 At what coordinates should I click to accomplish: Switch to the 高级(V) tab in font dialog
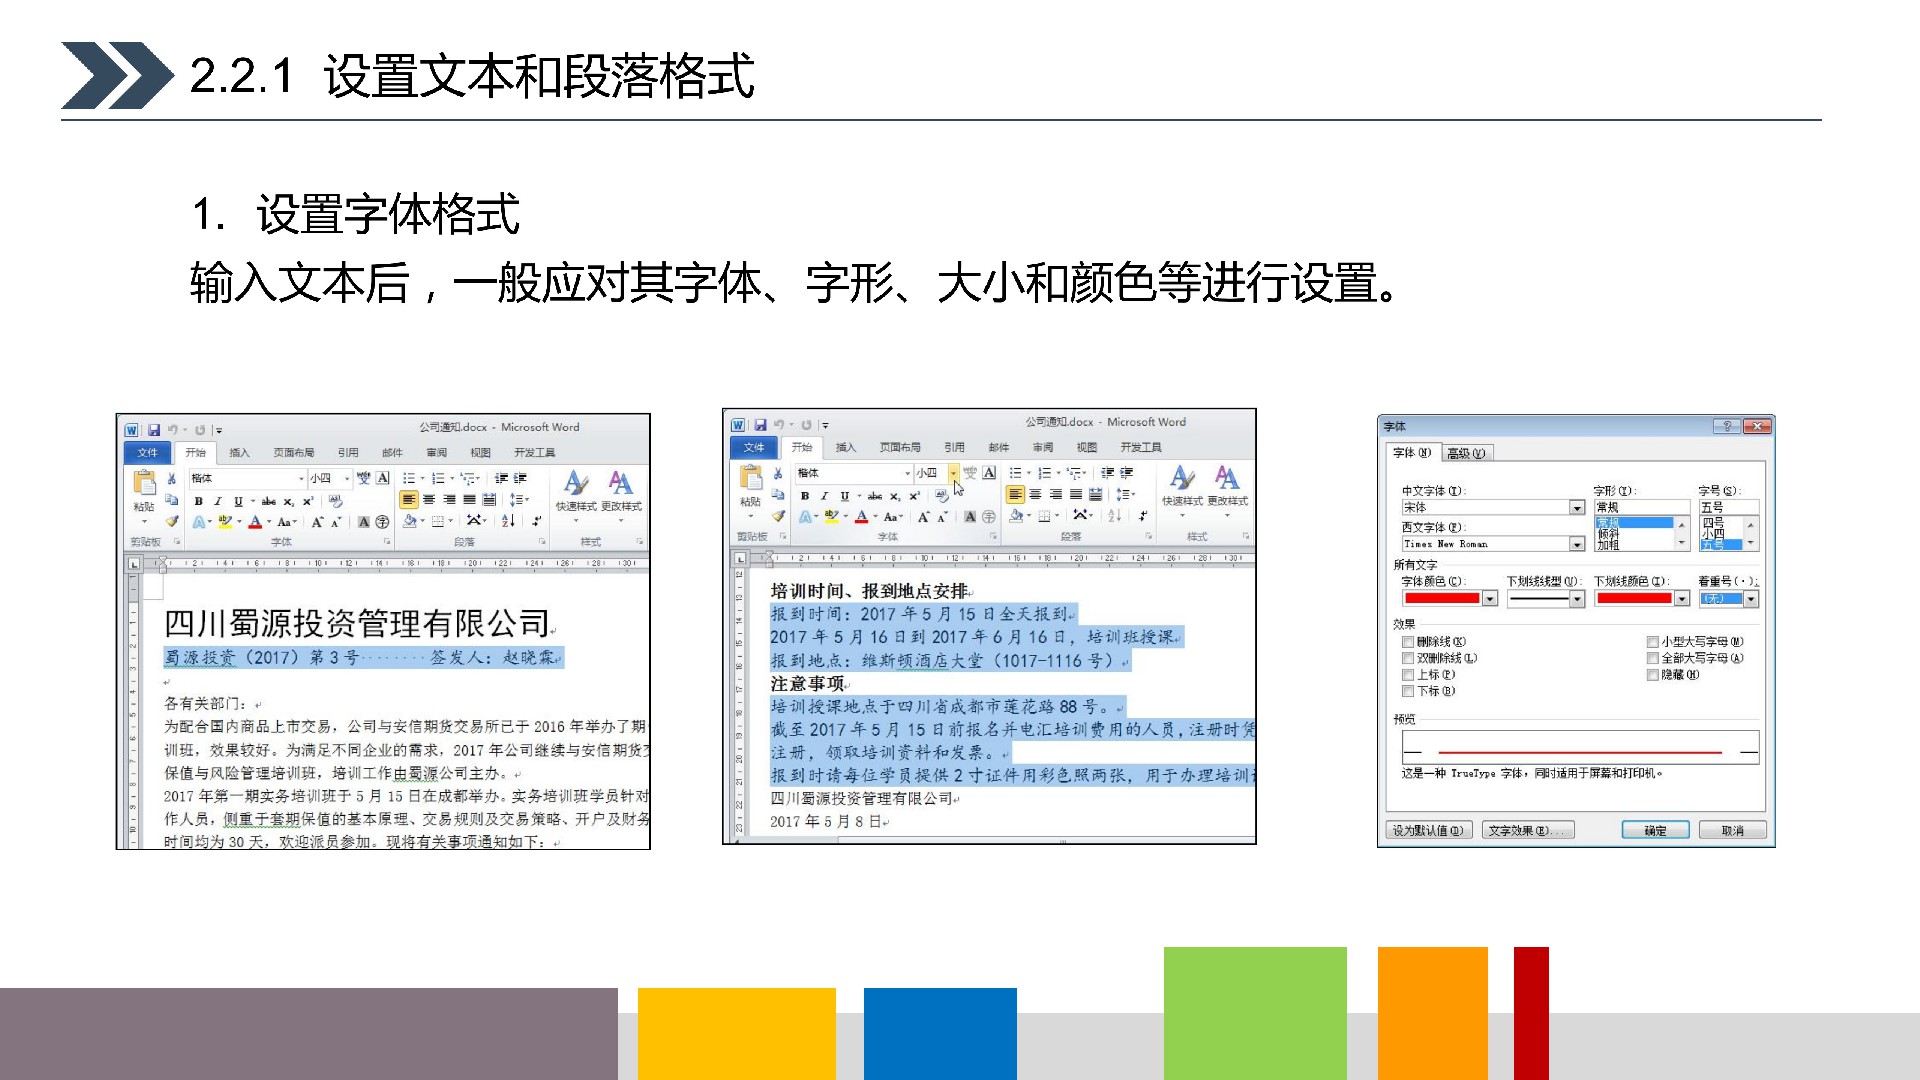(x=1466, y=453)
